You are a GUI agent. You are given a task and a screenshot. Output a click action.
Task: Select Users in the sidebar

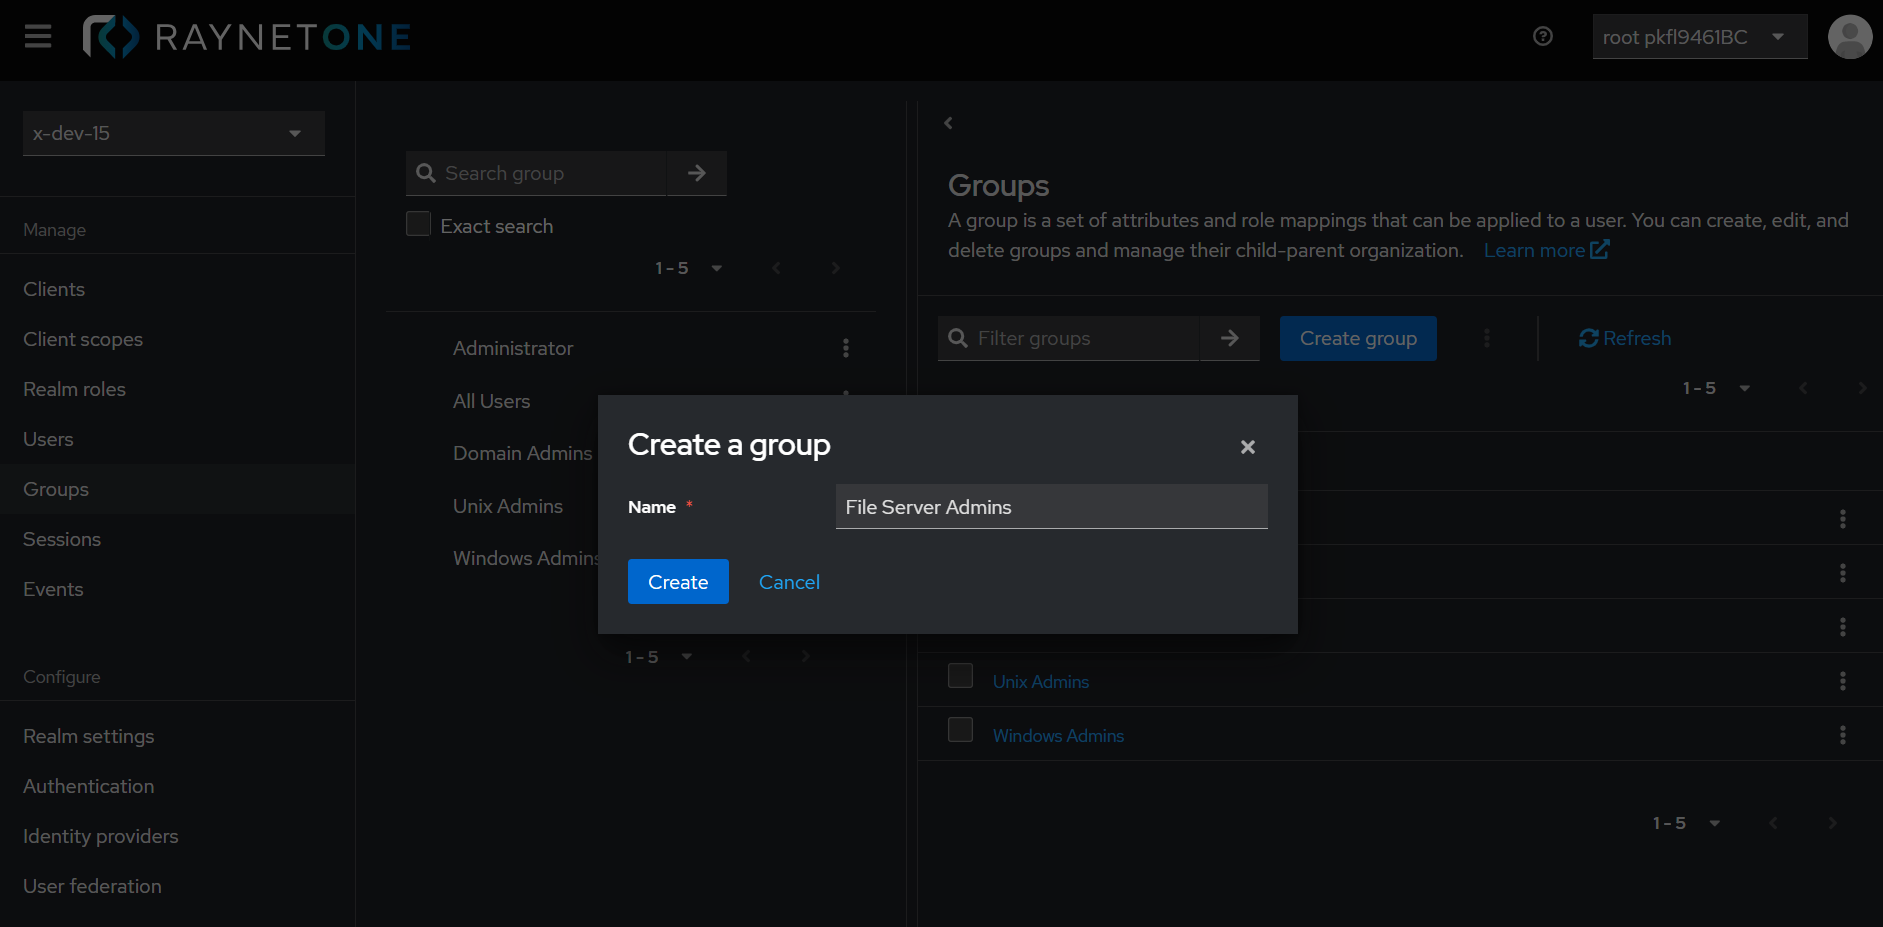(48, 439)
